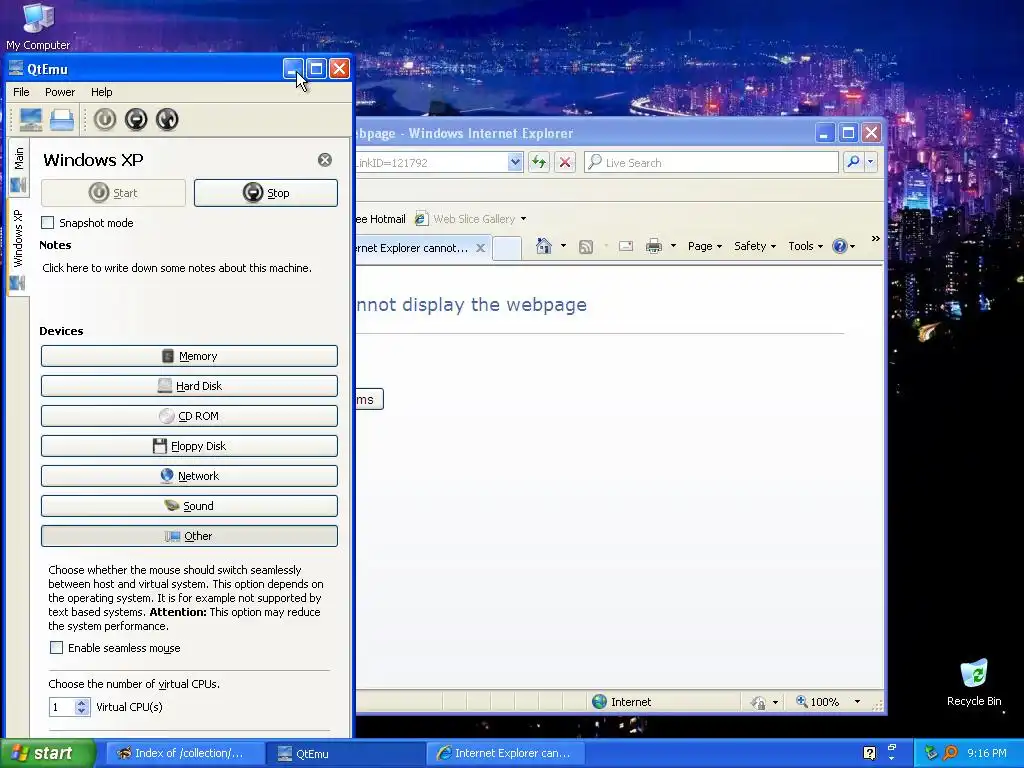Click the protected mode lock icon in status bar
This screenshot has width=1024, height=768.
tap(758, 703)
